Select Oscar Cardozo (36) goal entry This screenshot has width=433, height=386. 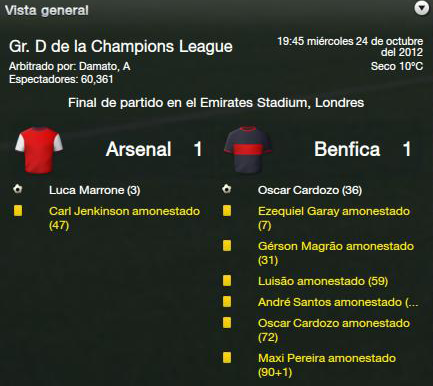pyautogui.click(x=310, y=190)
